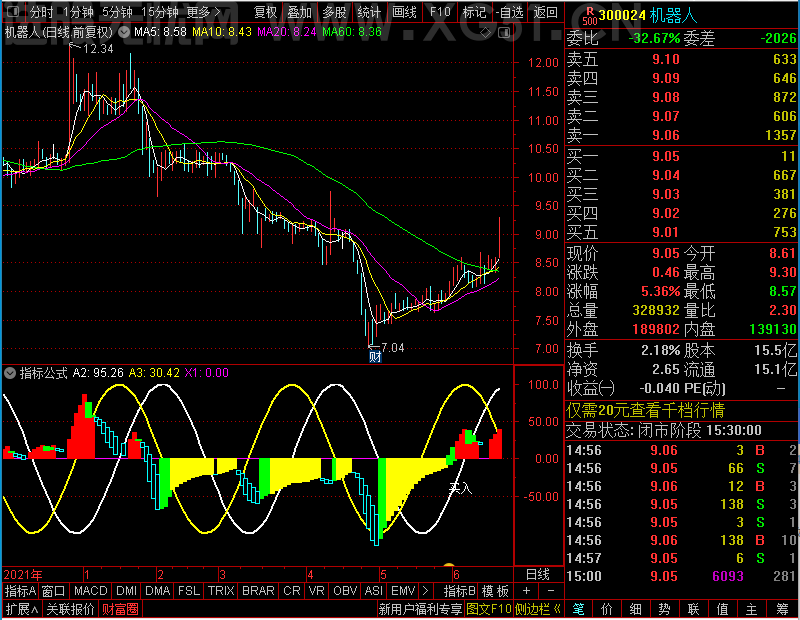Switch to 5分钟 period
The height and width of the screenshot is (620, 800).
coord(117,12)
